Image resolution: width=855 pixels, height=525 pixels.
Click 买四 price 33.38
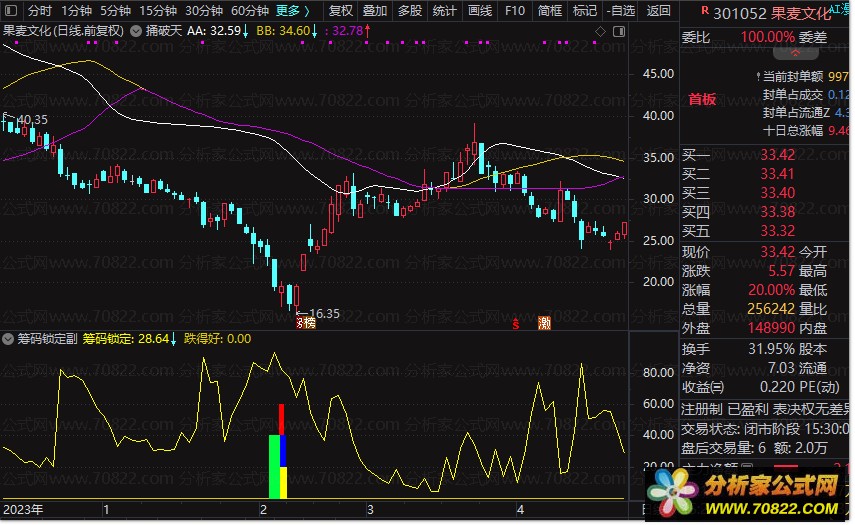pyautogui.click(x=777, y=212)
